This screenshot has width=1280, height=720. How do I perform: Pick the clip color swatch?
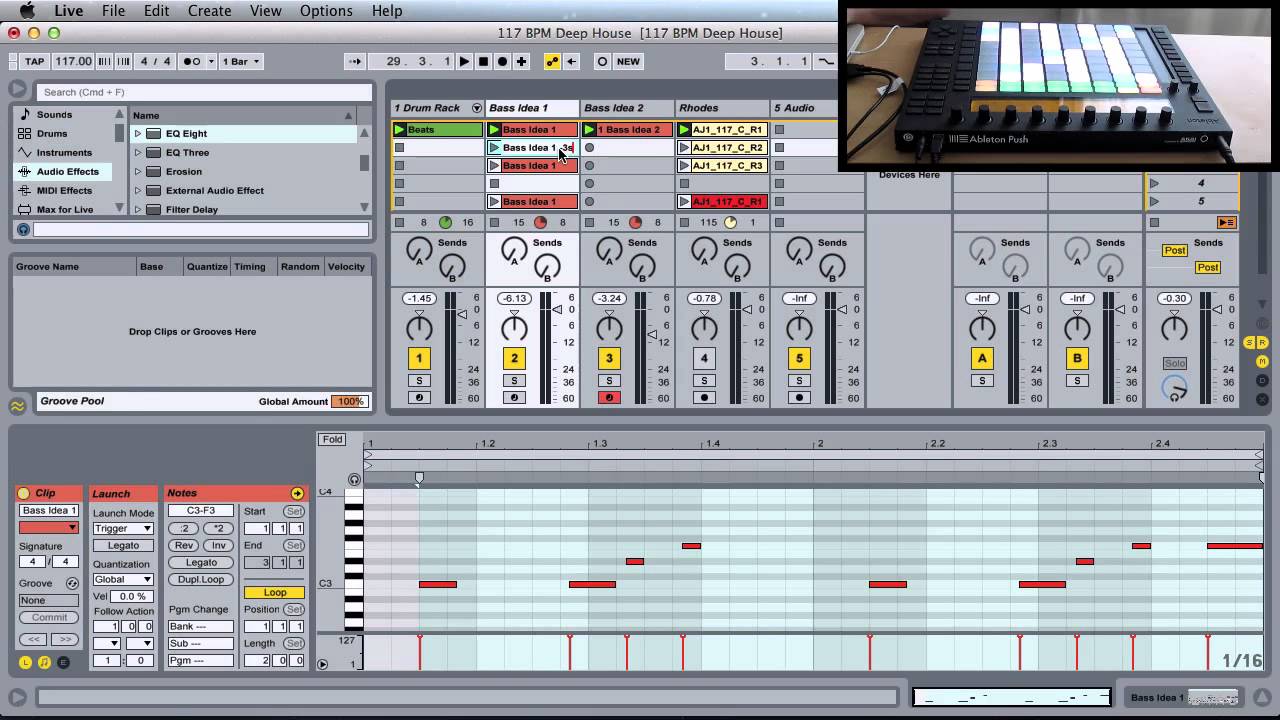(x=48, y=527)
